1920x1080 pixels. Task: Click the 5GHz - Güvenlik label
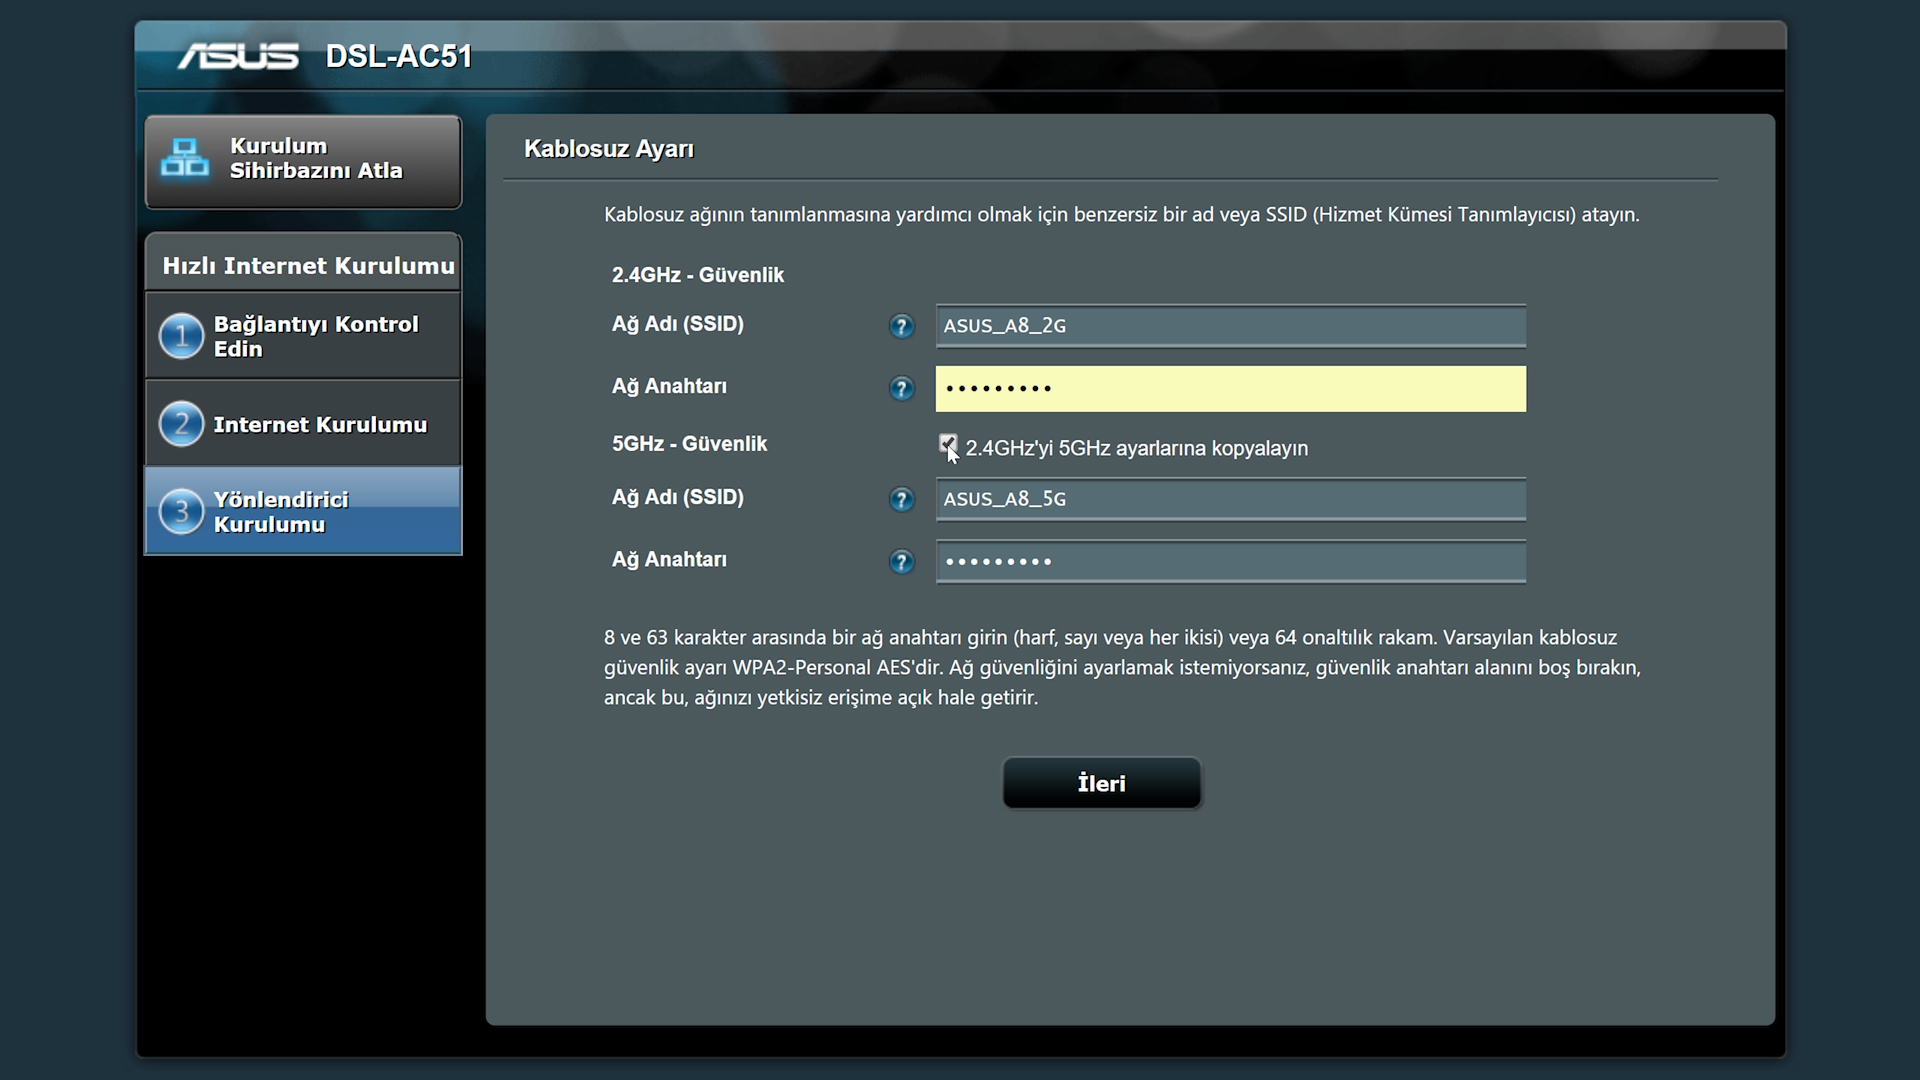coord(689,444)
